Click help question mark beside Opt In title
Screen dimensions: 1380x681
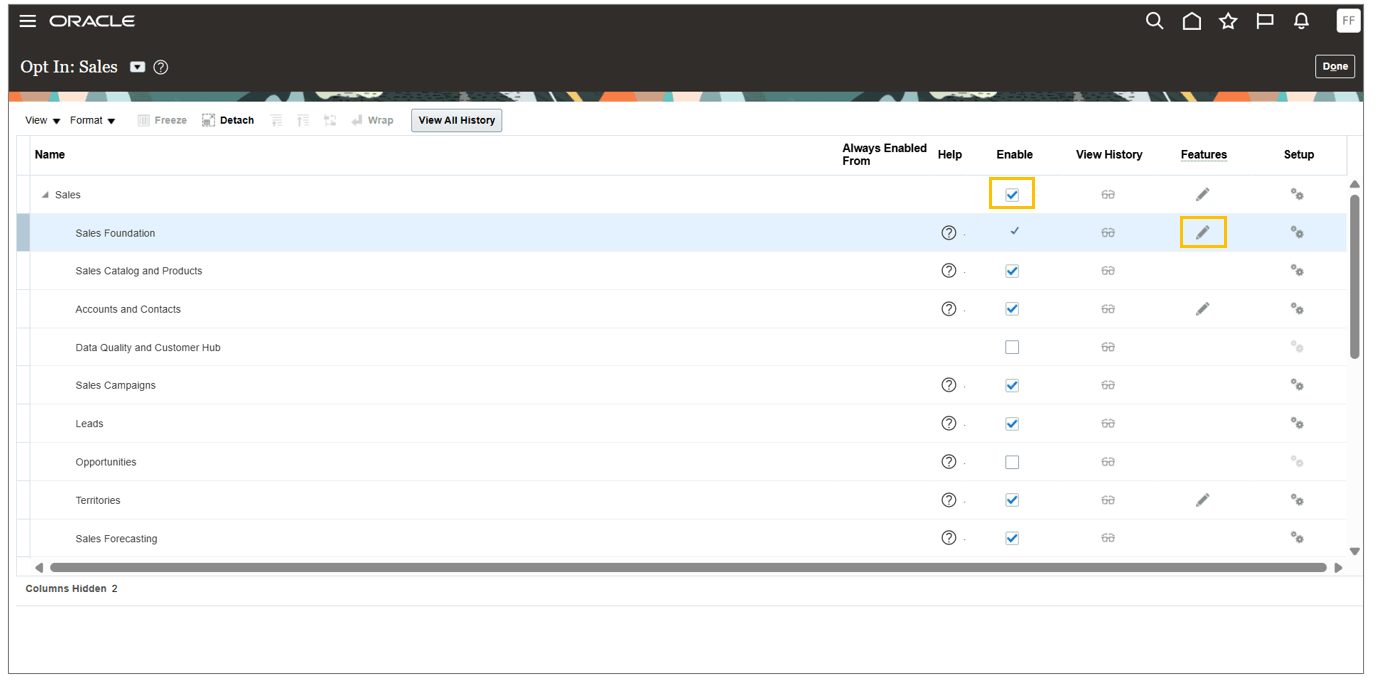coord(161,67)
